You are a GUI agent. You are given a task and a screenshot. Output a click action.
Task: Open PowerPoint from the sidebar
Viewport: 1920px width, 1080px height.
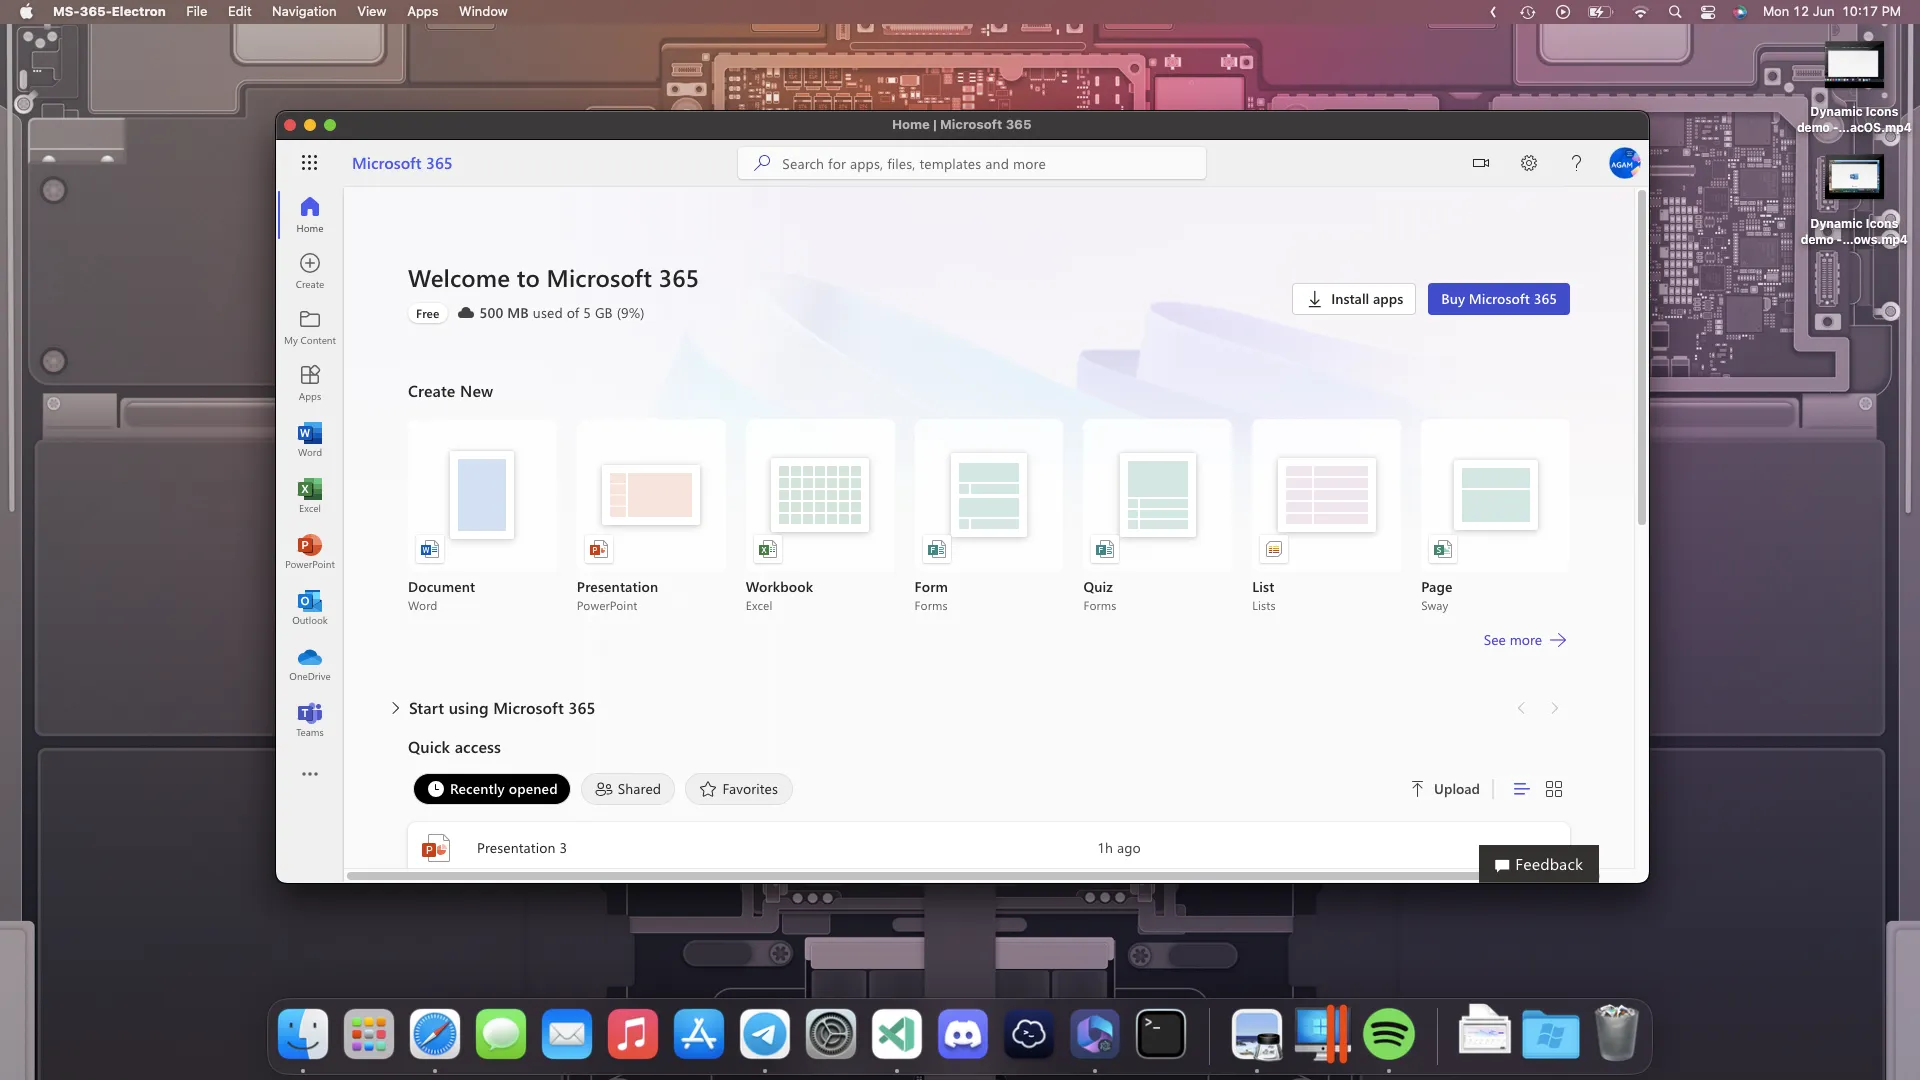pyautogui.click(x=310, y=550)
